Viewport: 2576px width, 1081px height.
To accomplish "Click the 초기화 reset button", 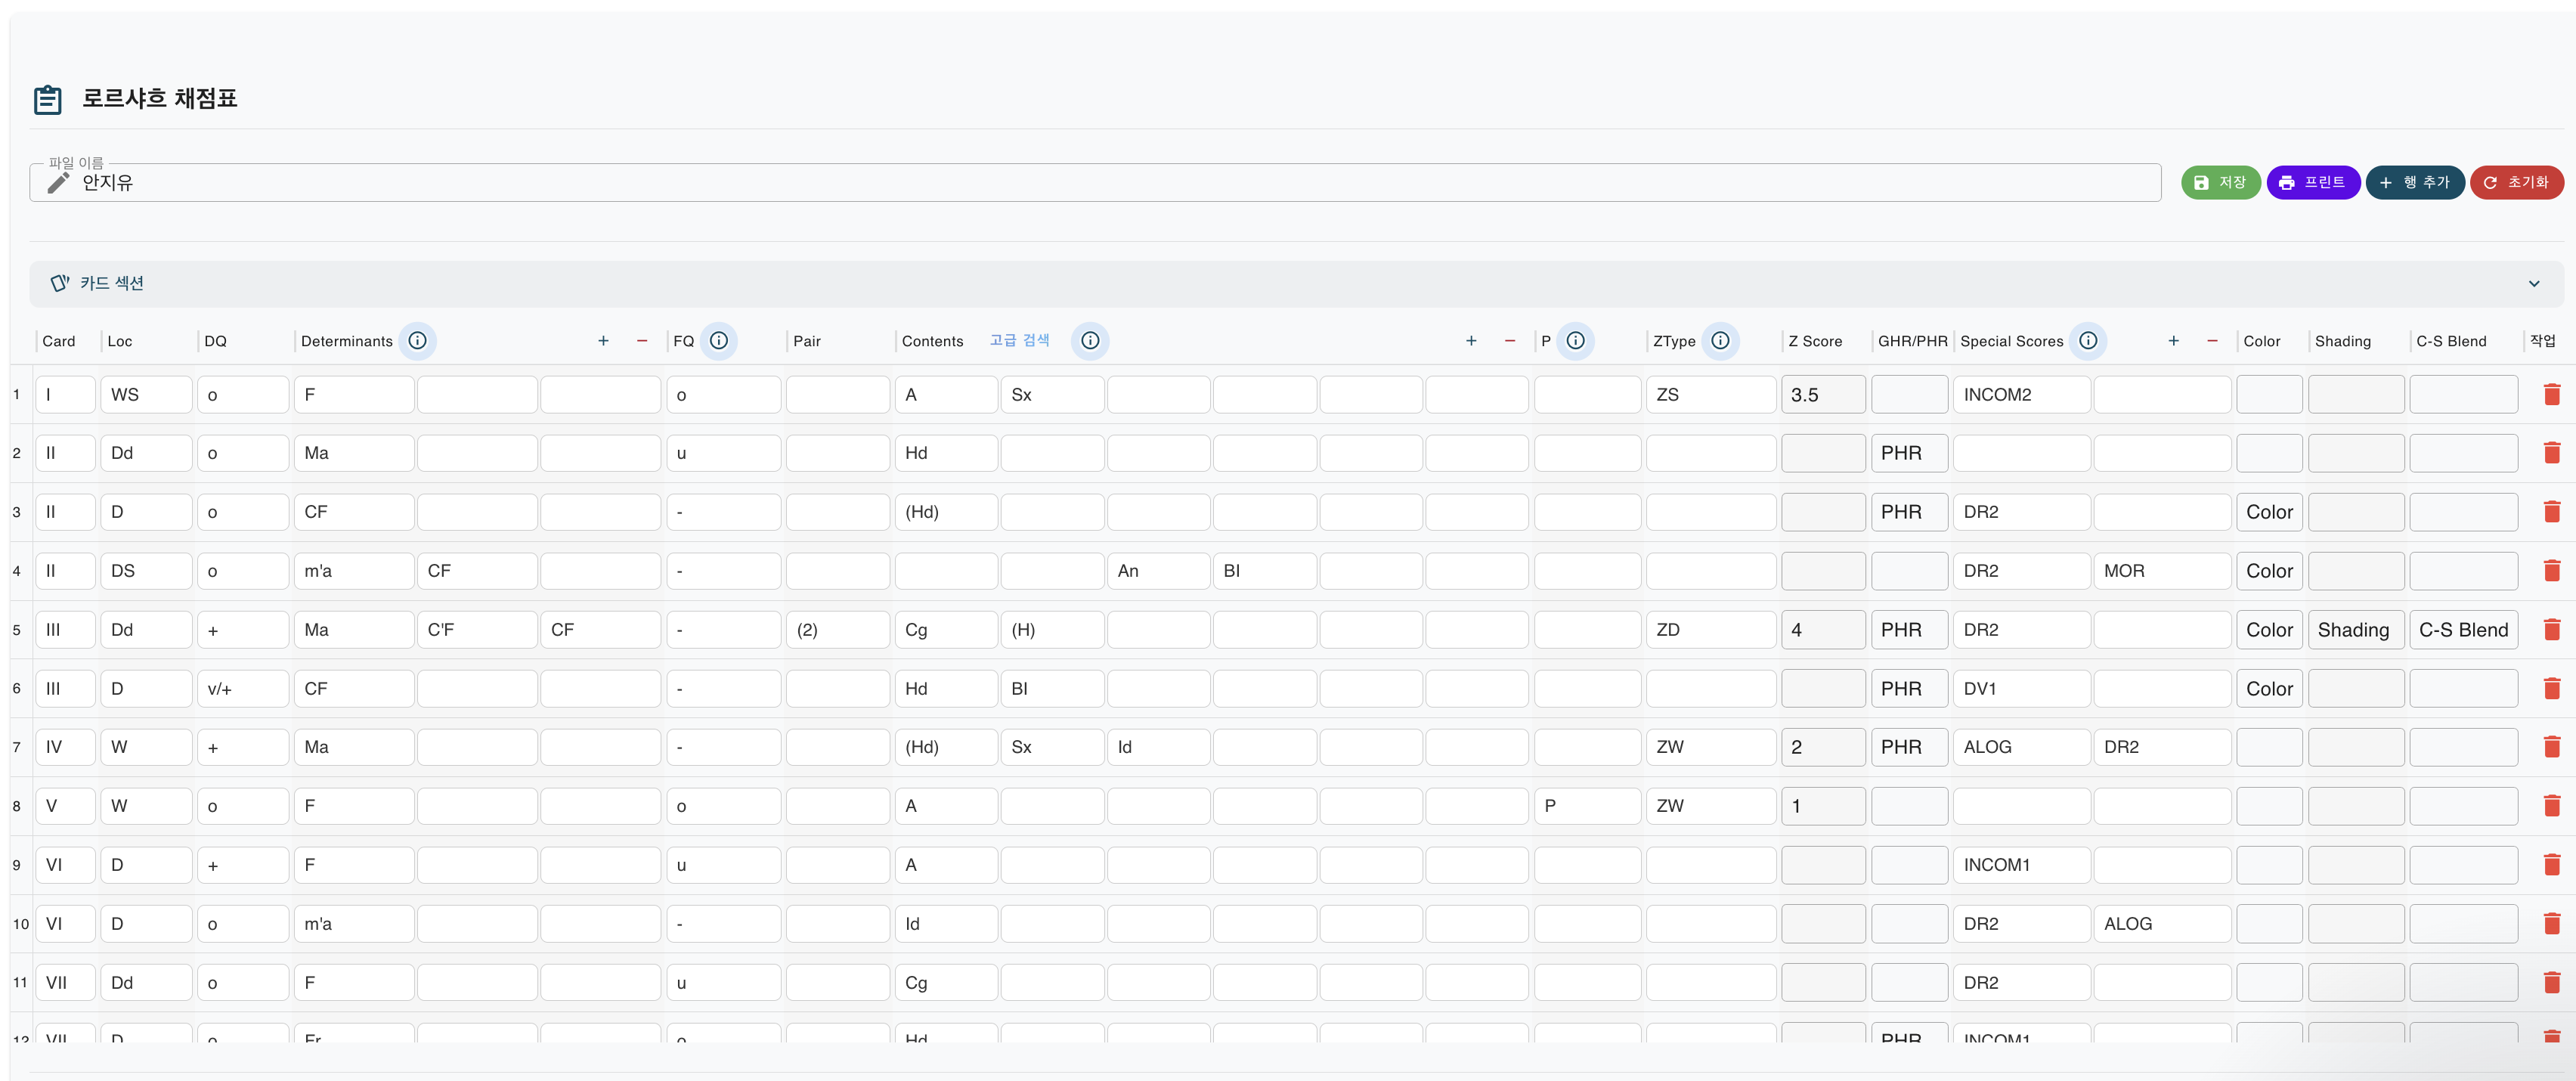I will (x=2516, y=183).
